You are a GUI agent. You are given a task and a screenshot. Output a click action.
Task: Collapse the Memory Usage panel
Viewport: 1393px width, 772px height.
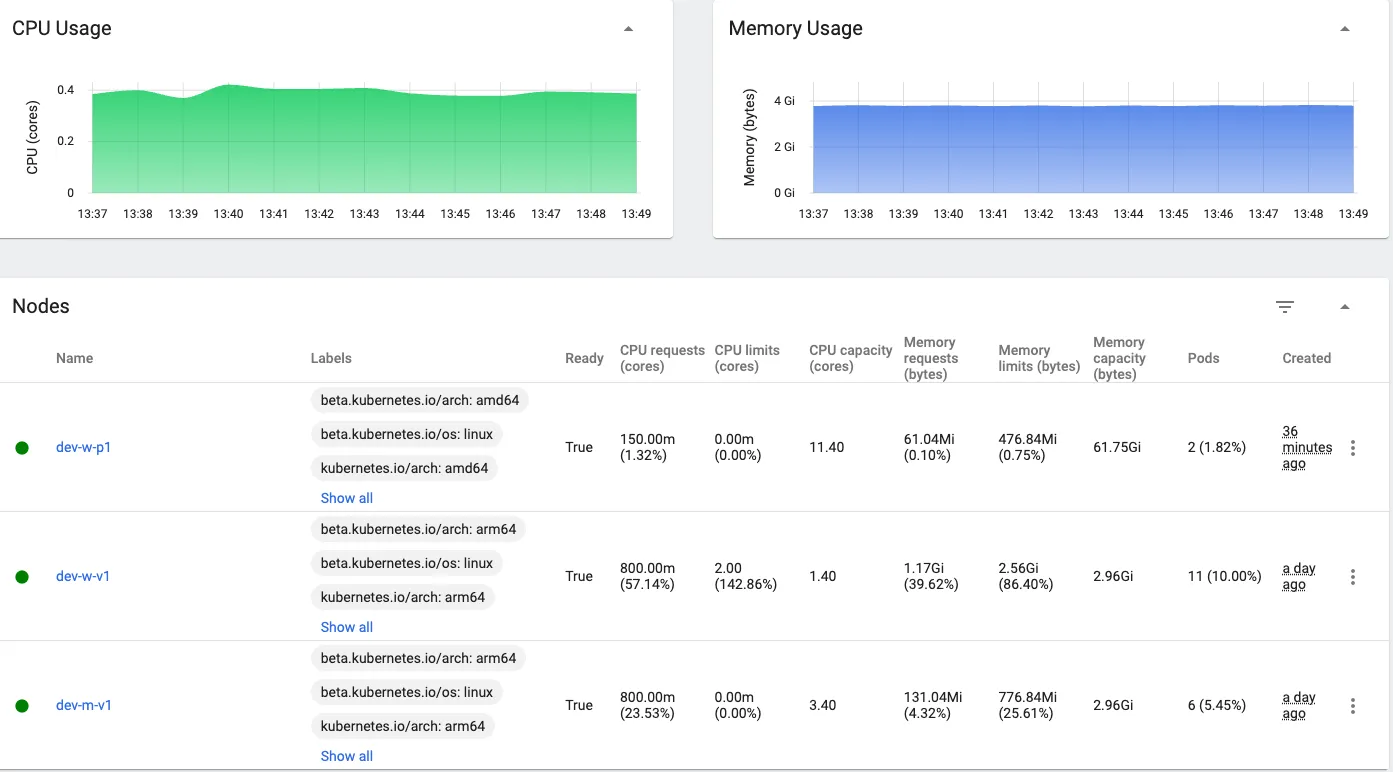click(x=1344, y=29)
